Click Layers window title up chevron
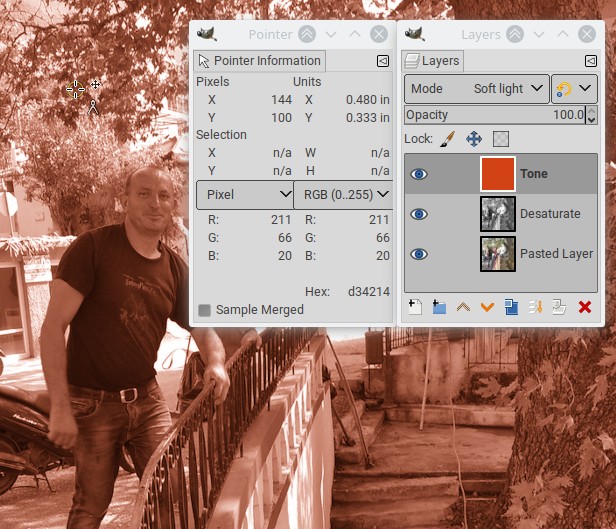Viewport: 616px width, 529px height. pyautogui.click(x=563, y=34)
